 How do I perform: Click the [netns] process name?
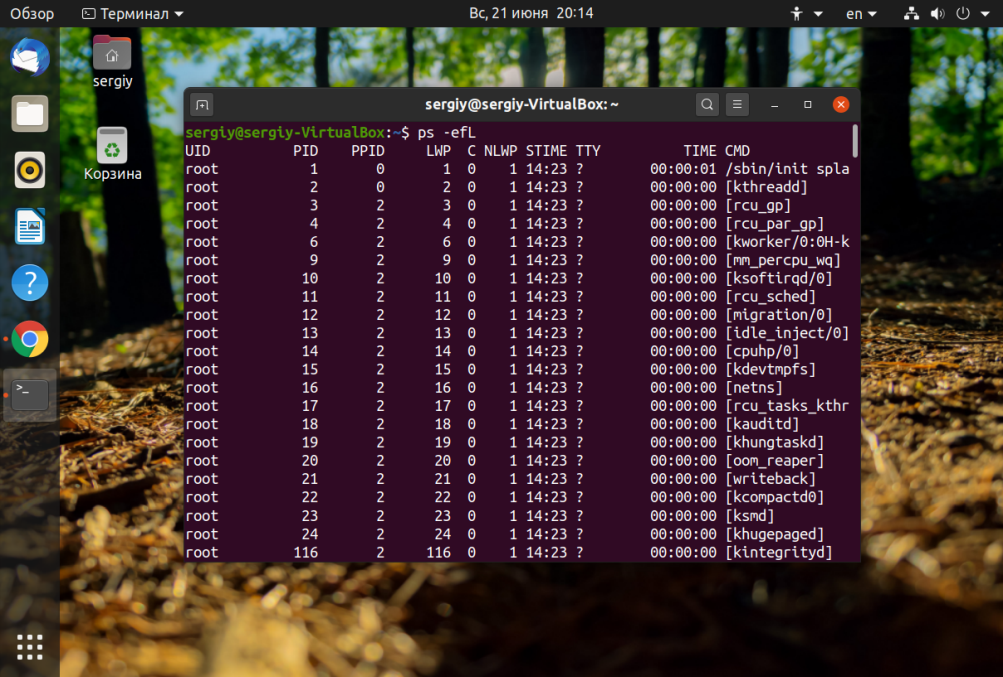(754, 388)
